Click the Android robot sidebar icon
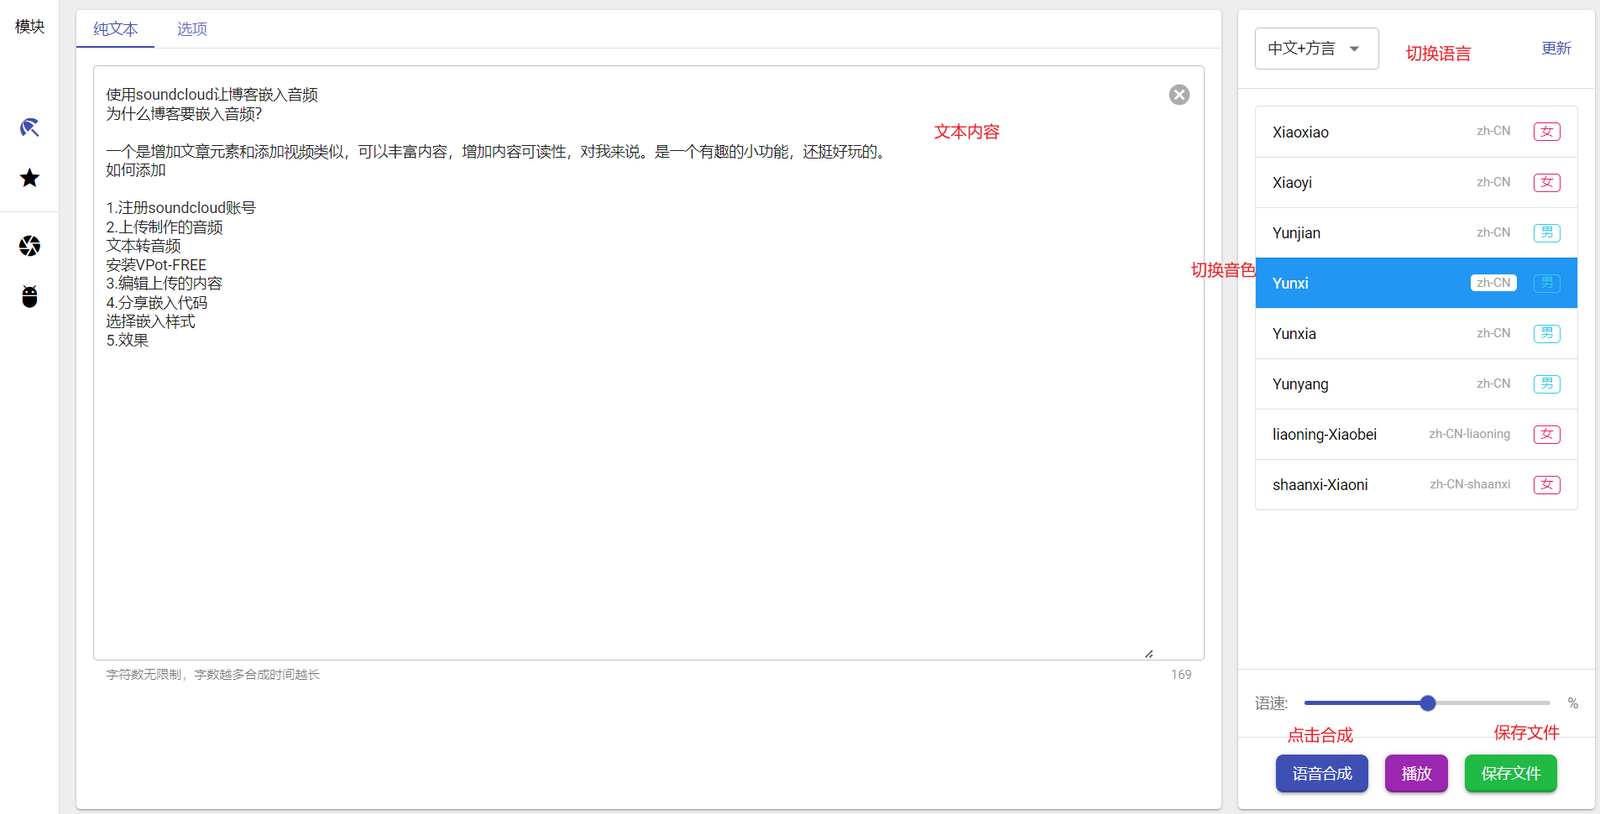Image resolution: width=1600 pixels, height=814 pixels. tap(30, 297)
